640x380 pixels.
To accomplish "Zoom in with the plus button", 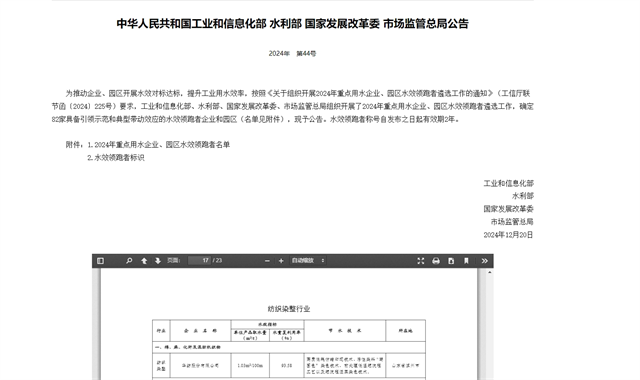I will pyautogui.click(x=281, y=261).
